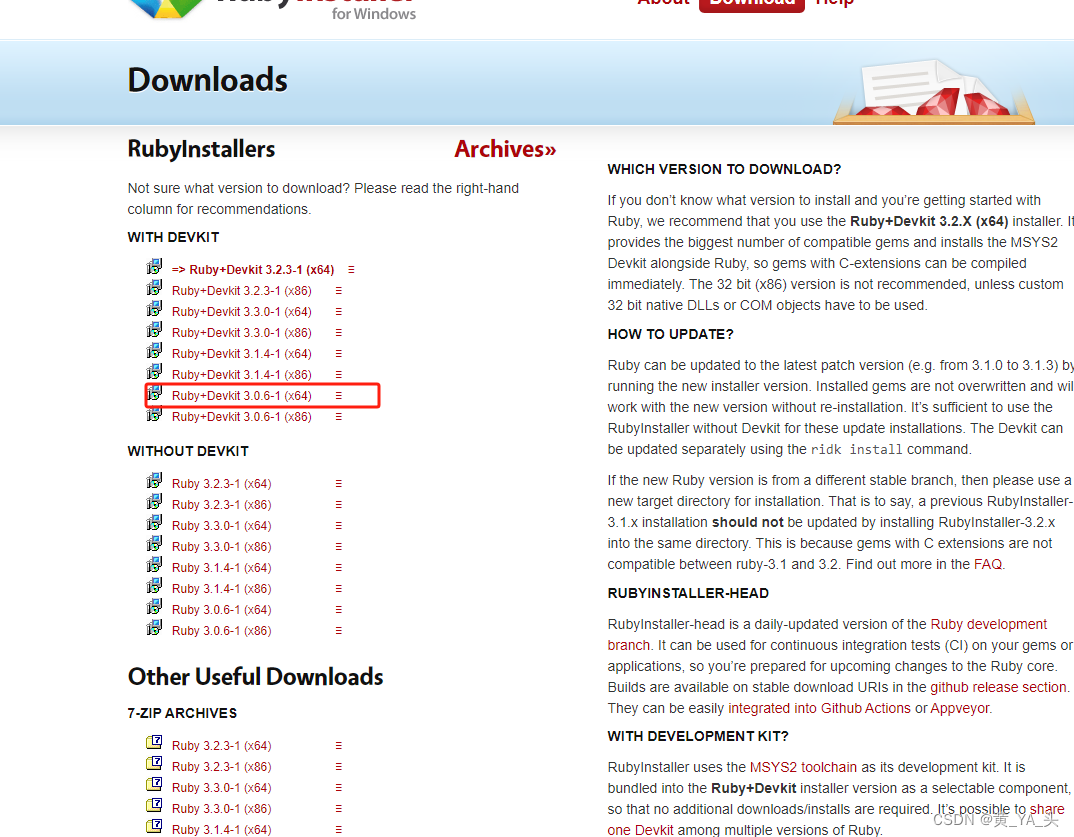Click installer icon beside Ruby 3.0.6-1 (x86) without Devkit
1074x837 pixels.
(154, 628)
